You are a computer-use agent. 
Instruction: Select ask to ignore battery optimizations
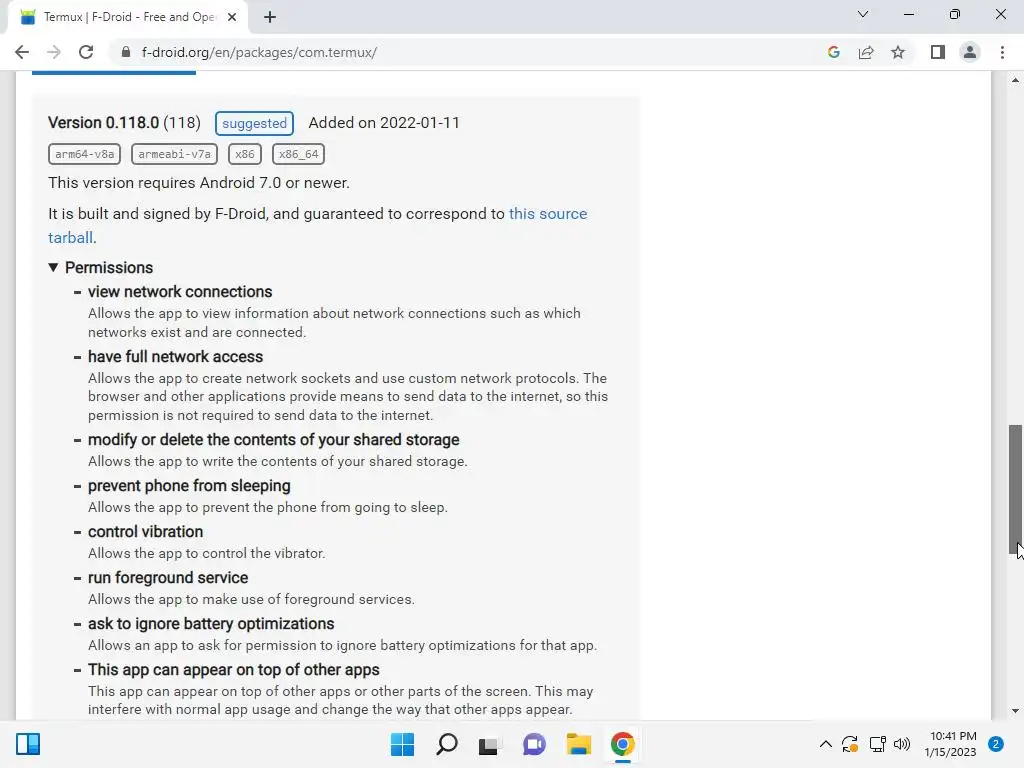point(211,624)
